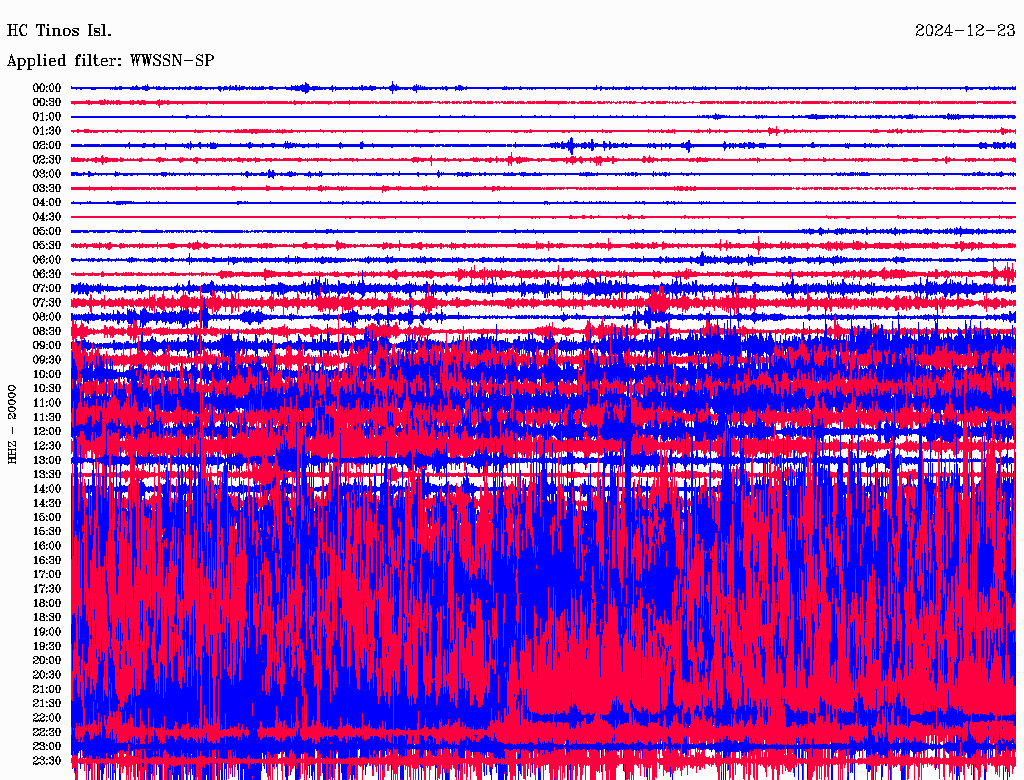Click the 20:00 time label

(47, 660)
